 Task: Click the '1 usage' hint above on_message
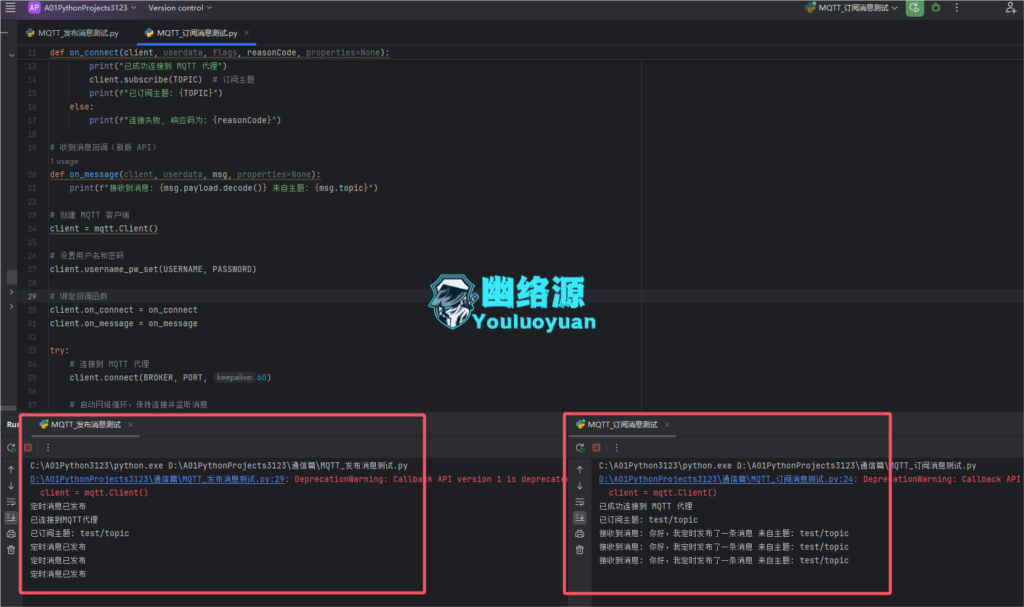[64, 161]
